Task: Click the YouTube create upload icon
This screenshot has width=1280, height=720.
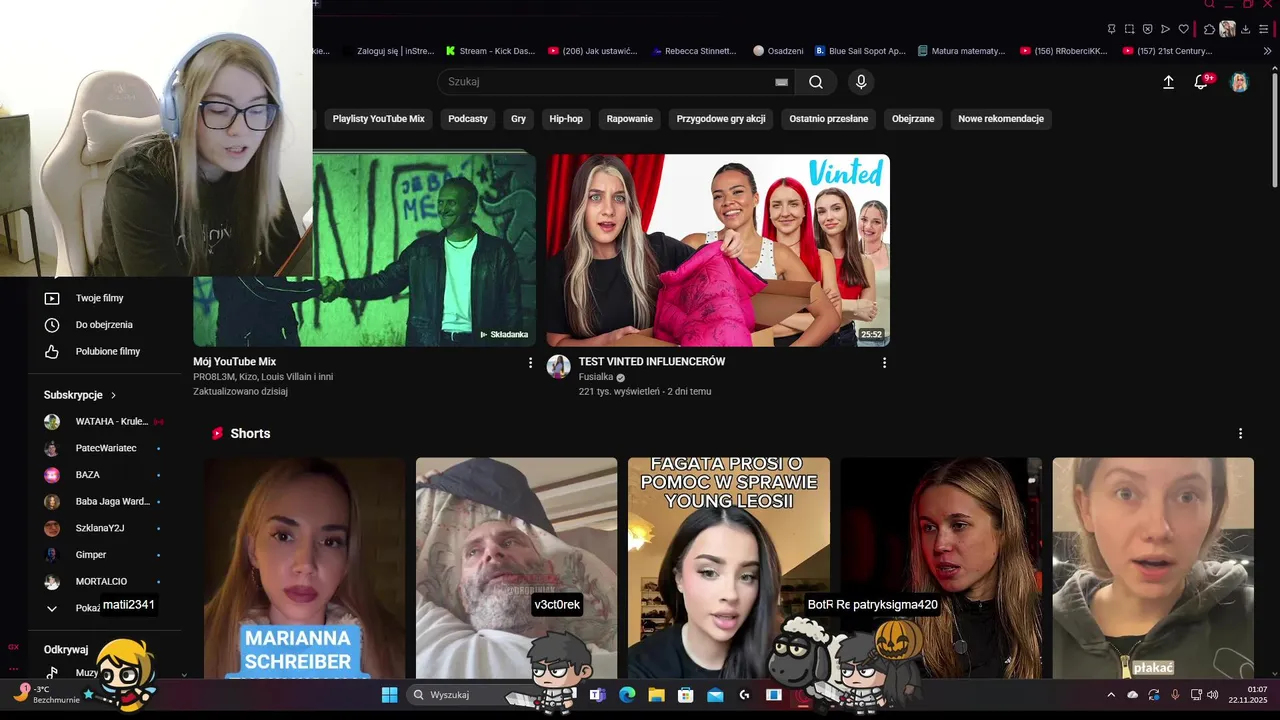Action: [x=1168, y=82]
